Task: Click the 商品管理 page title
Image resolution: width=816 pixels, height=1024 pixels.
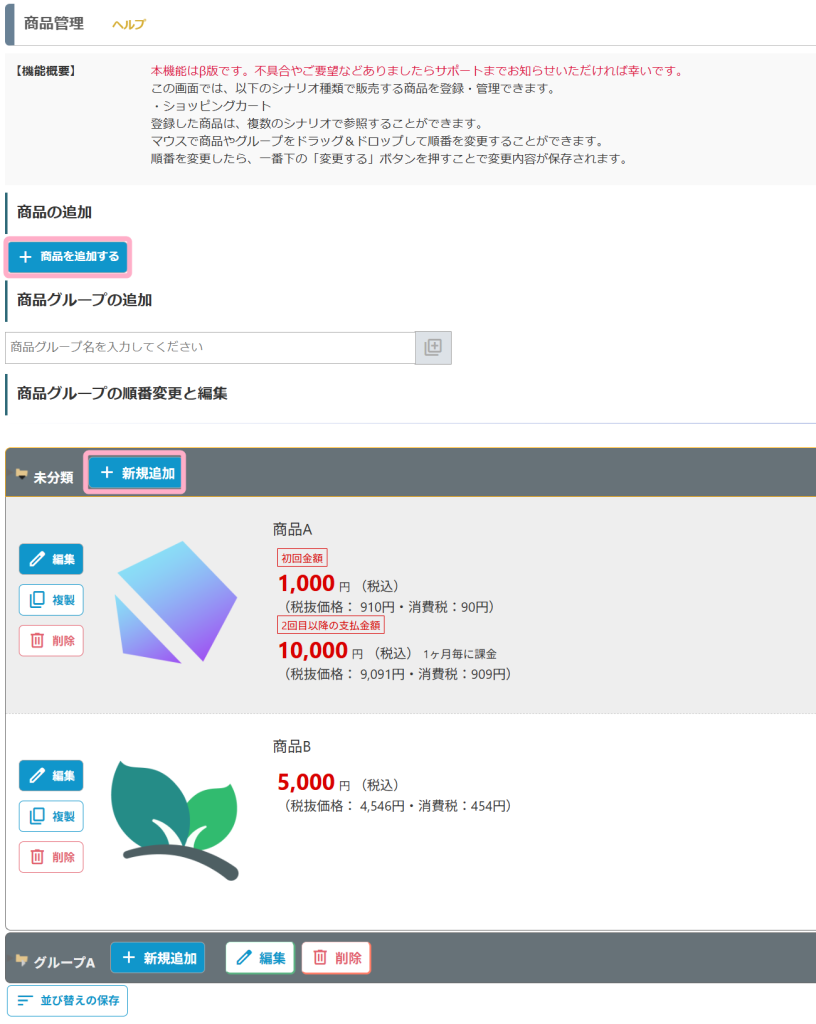Action: [x=54, y=24]
